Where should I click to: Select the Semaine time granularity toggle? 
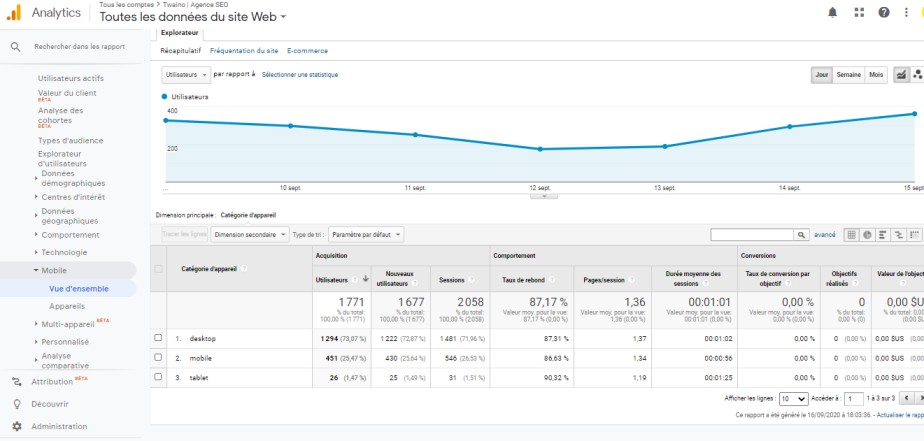848,75
